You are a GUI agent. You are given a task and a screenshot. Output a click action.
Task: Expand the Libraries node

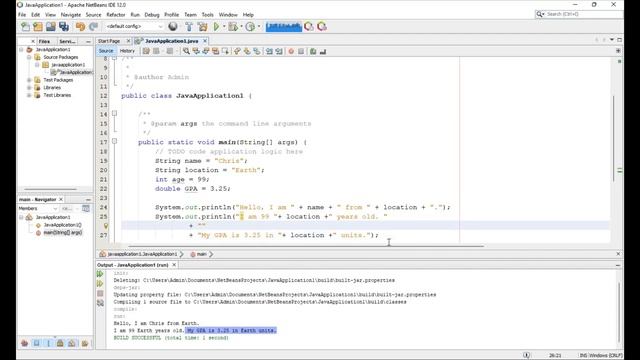click(x=29, y=88)
